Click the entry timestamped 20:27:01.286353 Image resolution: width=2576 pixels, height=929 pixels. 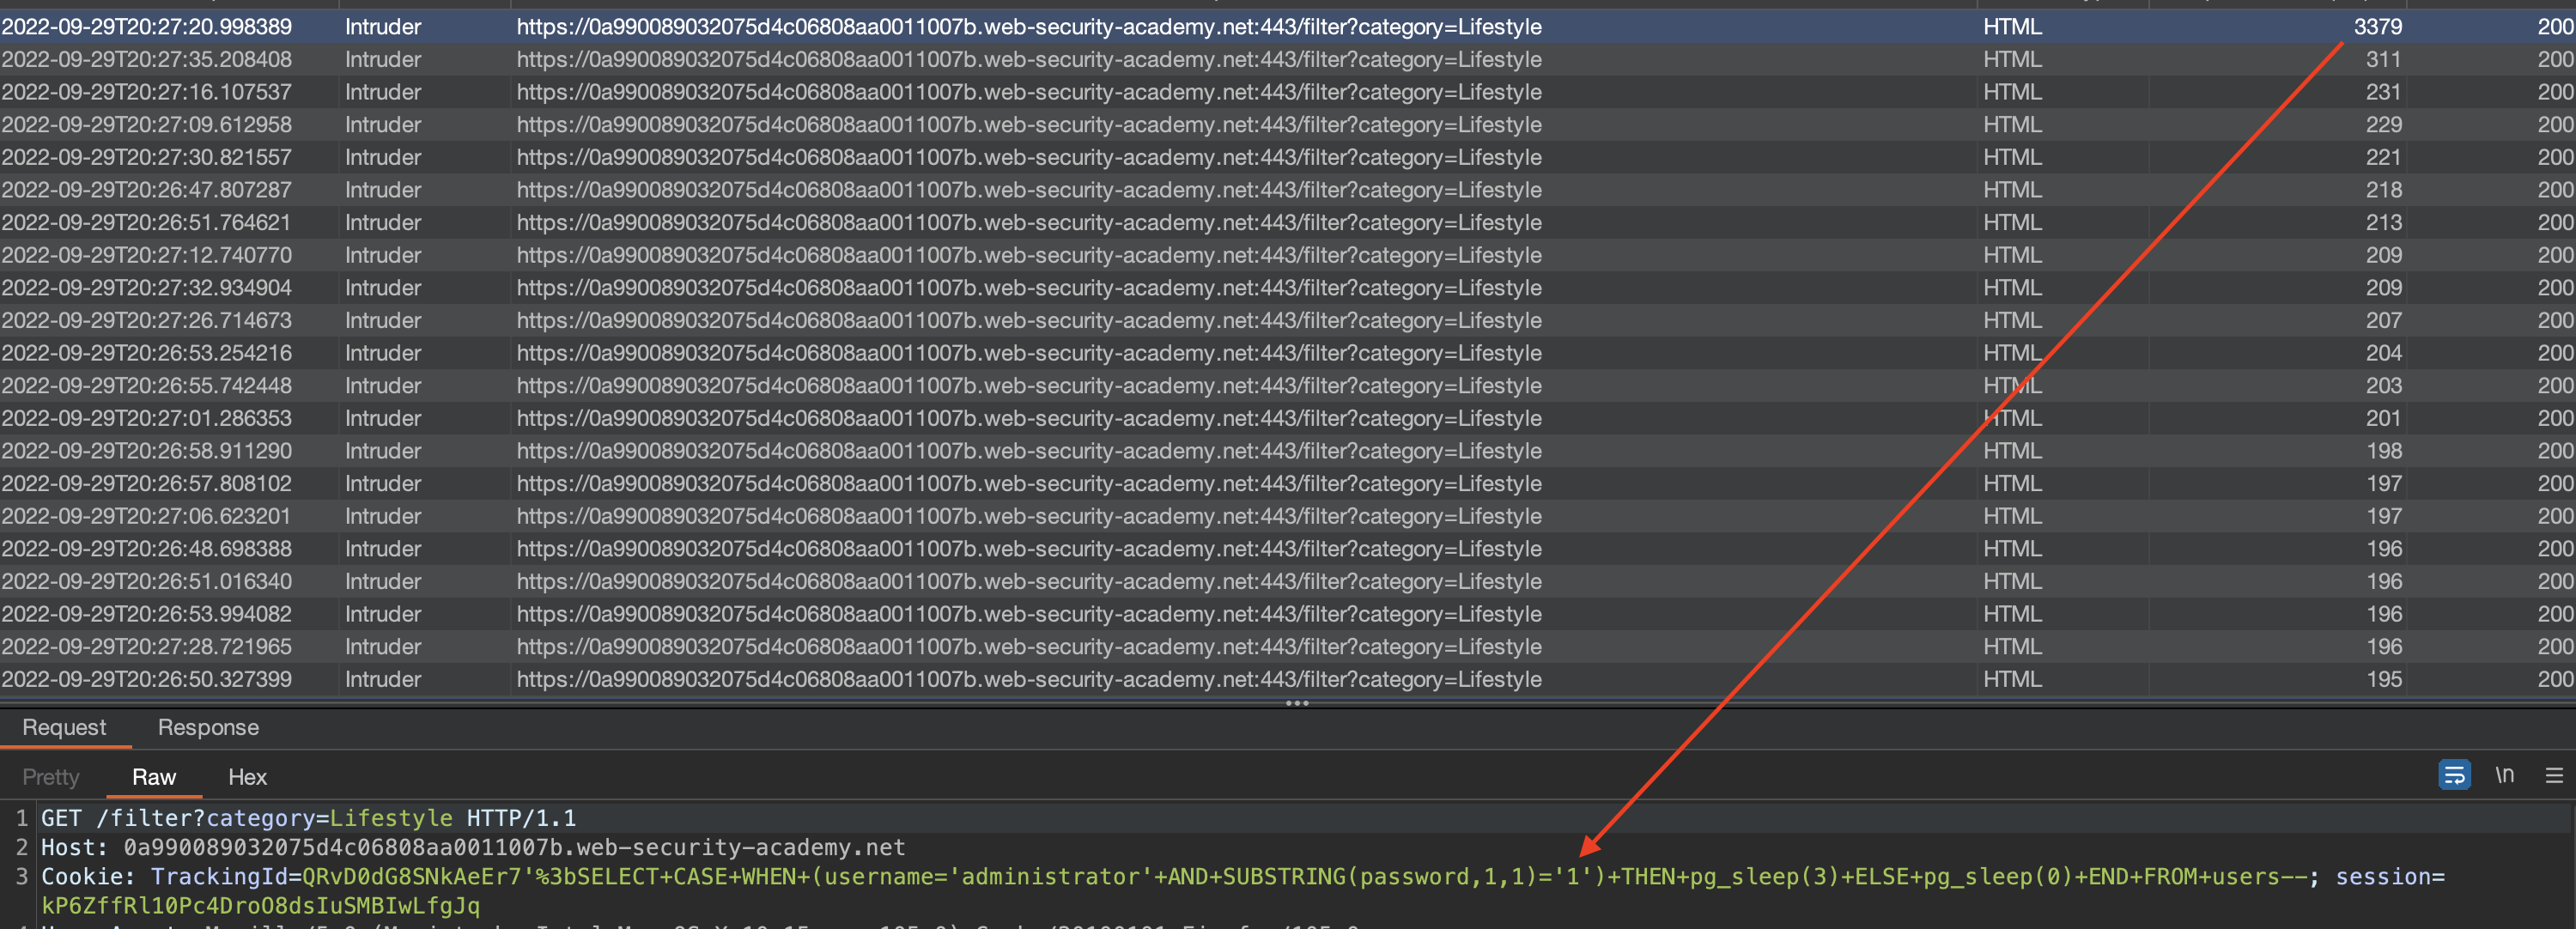tap(147, 418)
